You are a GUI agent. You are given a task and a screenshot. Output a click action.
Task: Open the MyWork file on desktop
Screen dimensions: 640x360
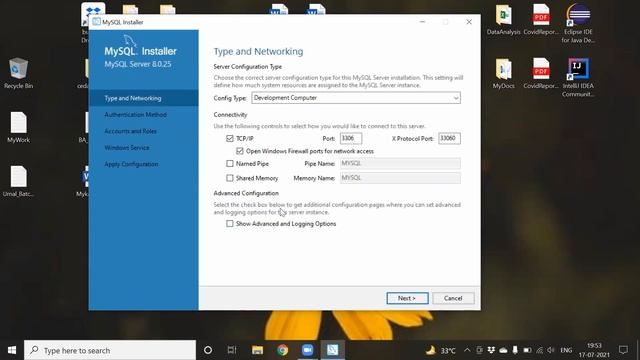pos(18,127)
